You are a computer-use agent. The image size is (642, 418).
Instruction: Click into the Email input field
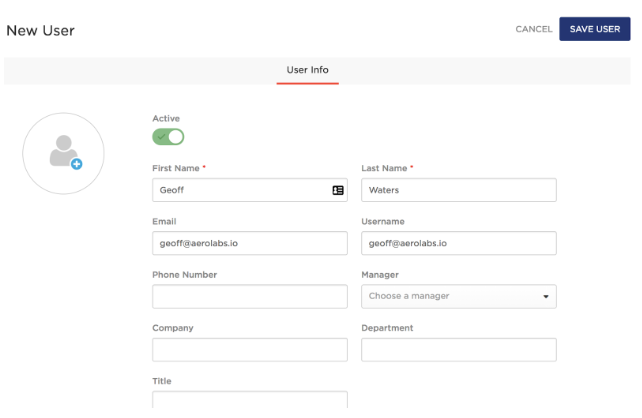[250, 243]
